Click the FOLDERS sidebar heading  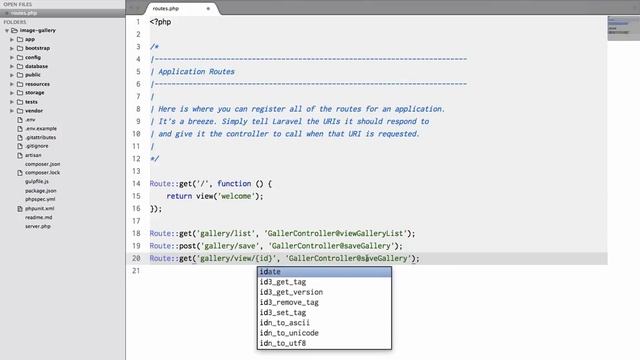click(15, 22)
